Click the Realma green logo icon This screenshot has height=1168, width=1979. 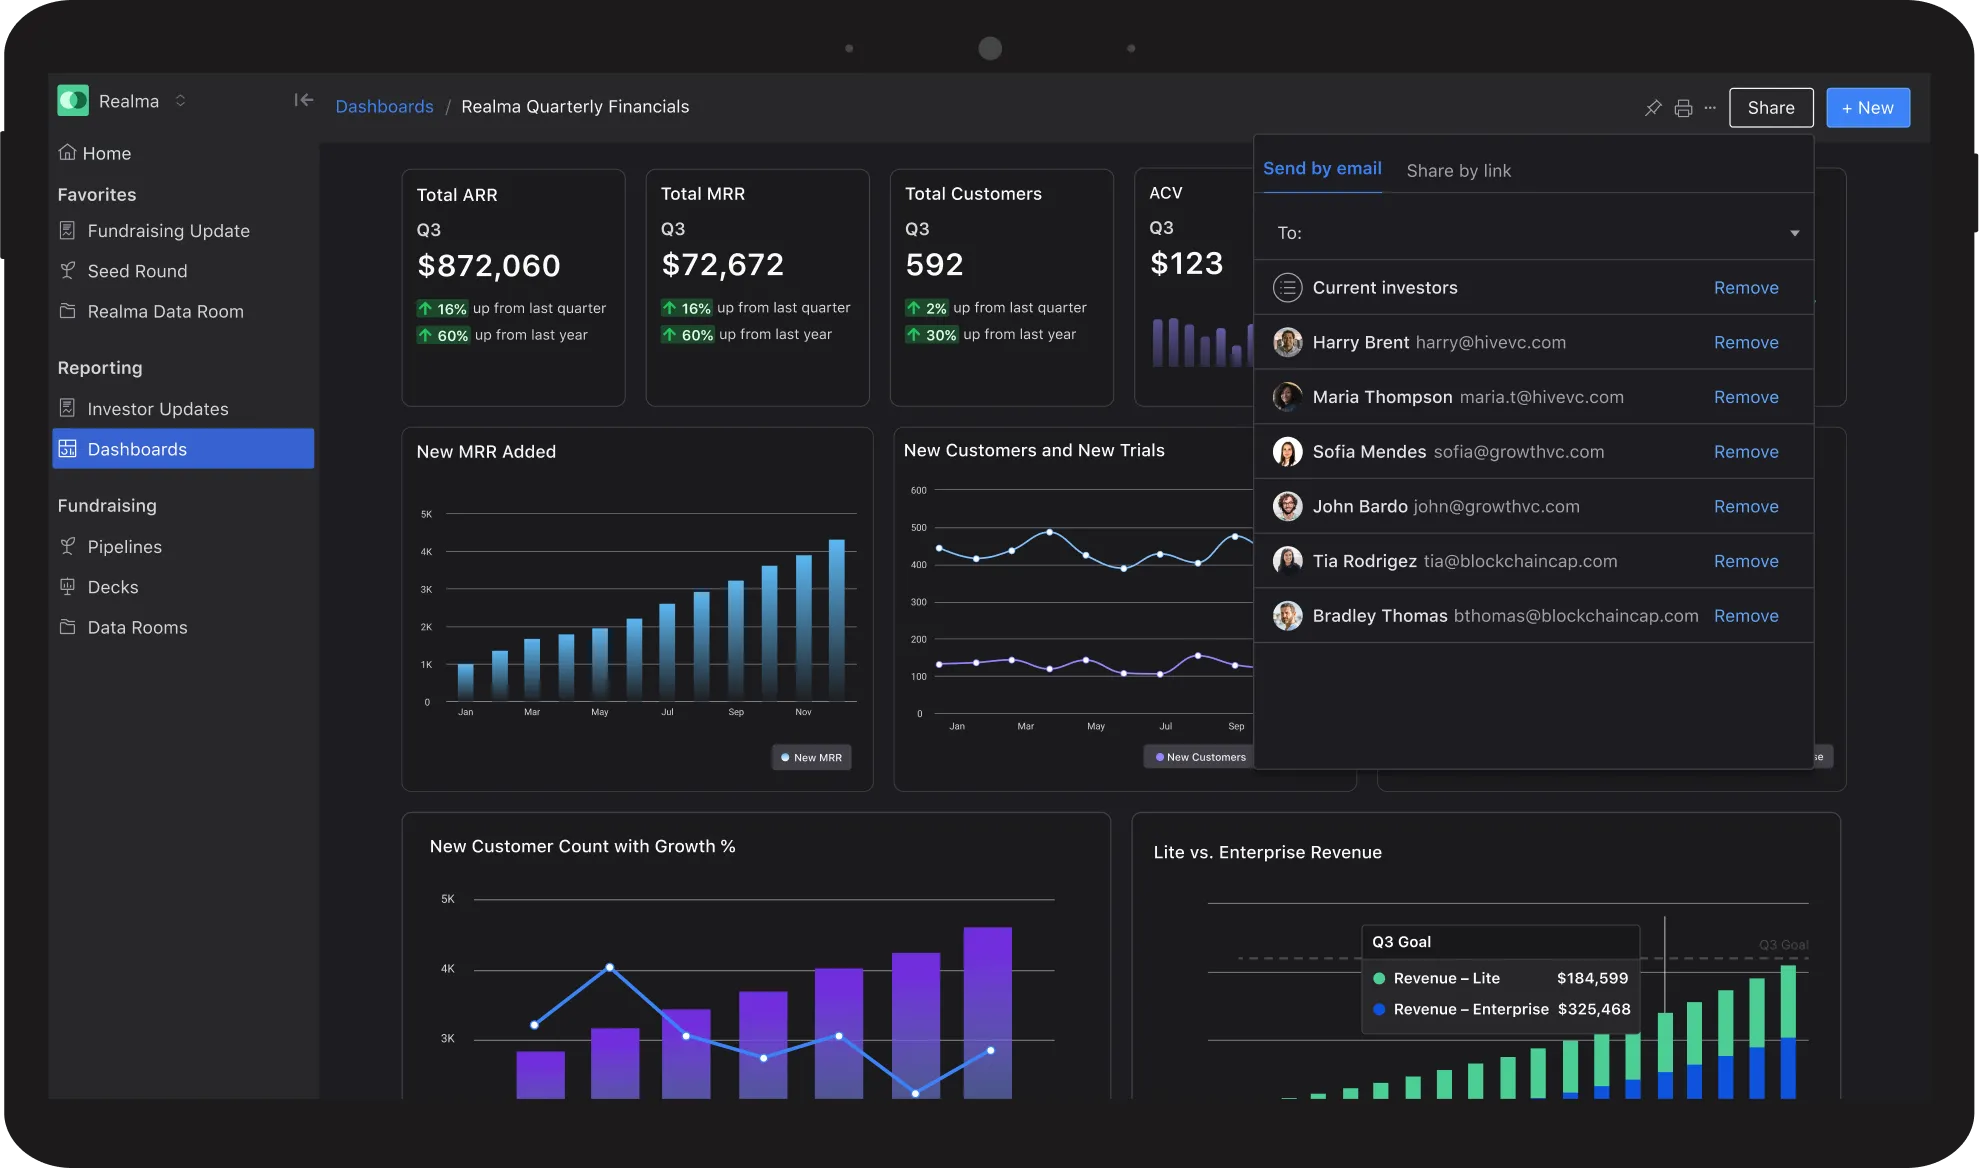73,100
